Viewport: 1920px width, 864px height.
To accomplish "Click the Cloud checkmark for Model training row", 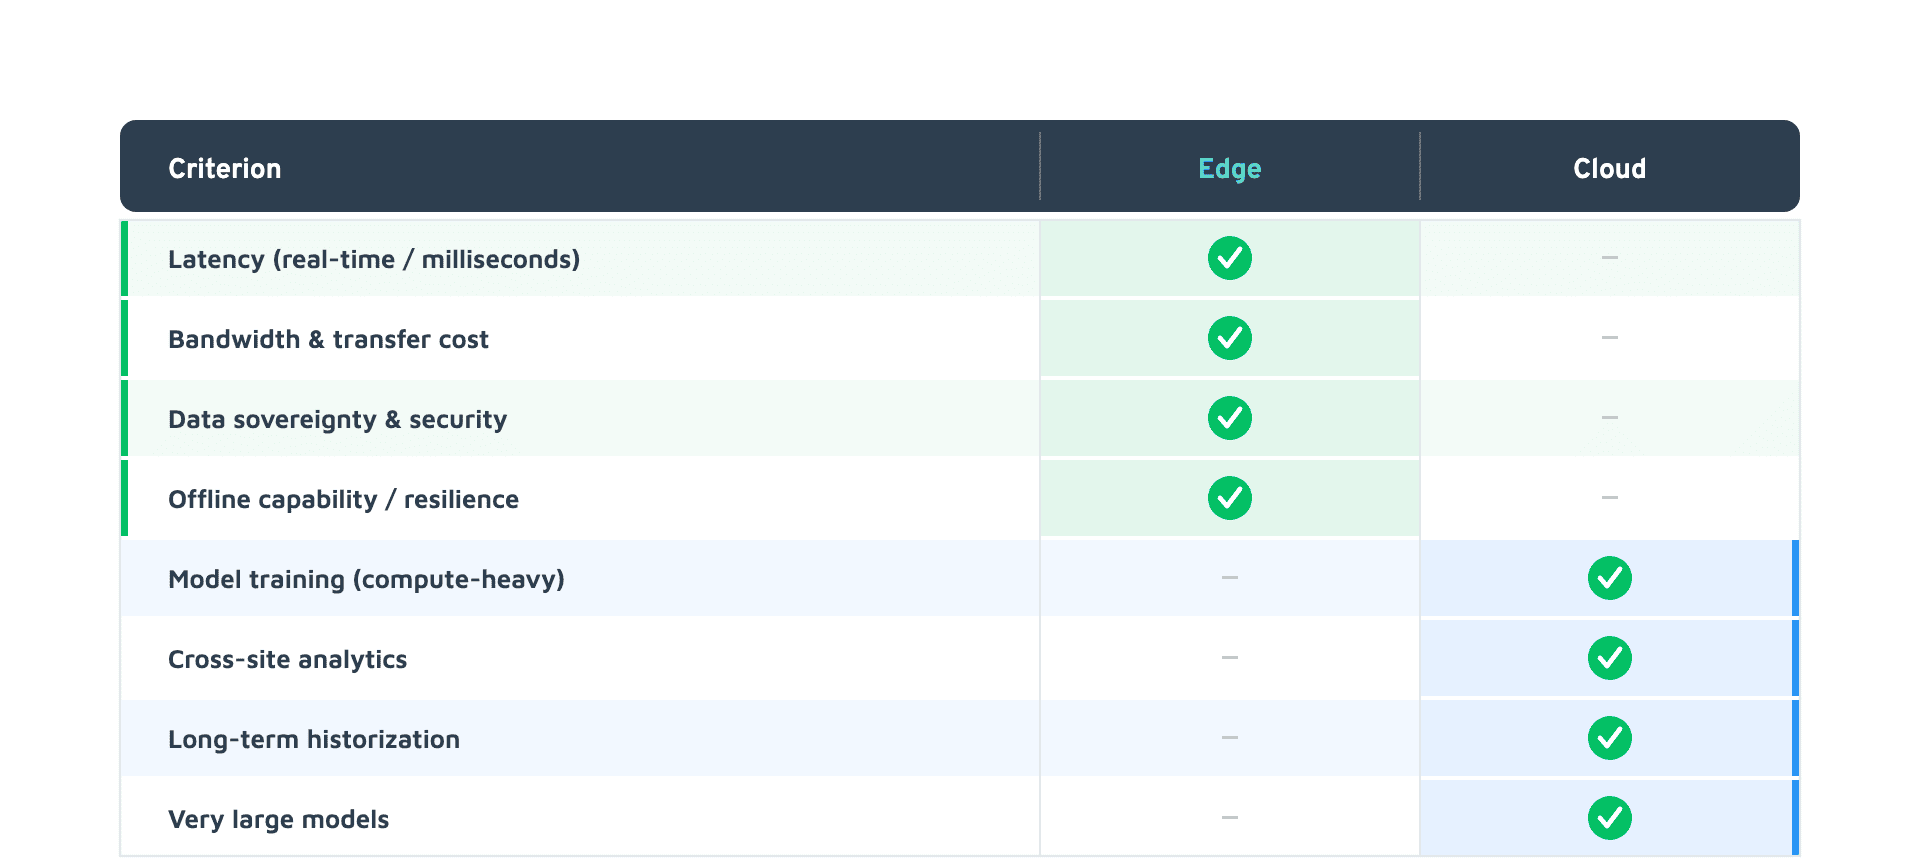I will [x=1610, y=578].
